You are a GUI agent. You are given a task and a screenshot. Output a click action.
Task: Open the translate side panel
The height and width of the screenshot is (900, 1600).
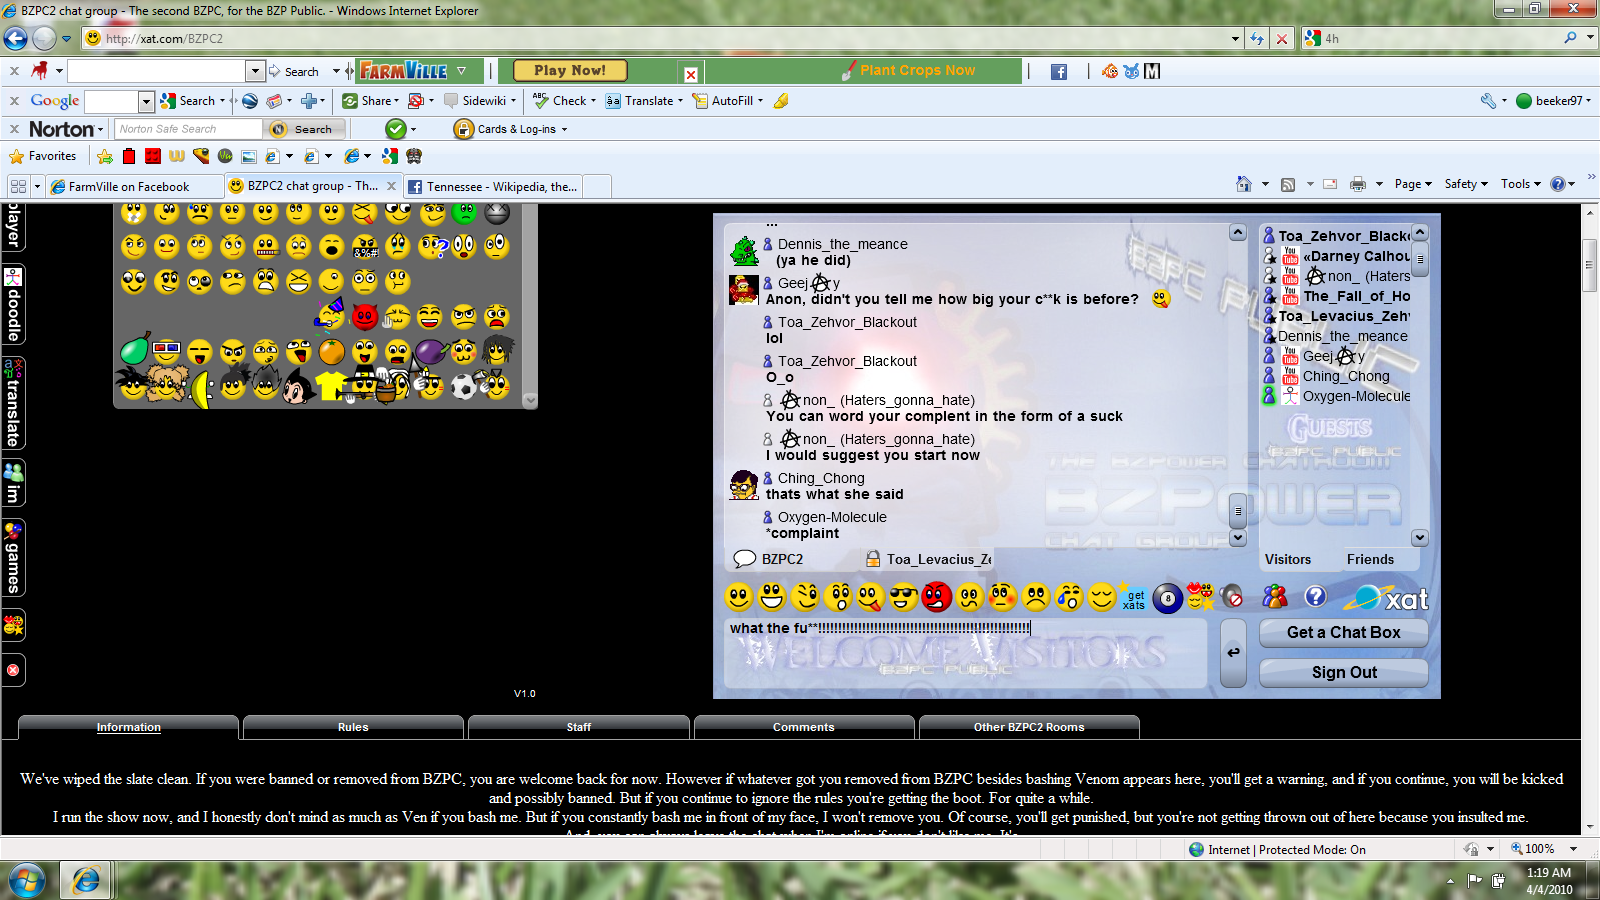click(14, 403)
